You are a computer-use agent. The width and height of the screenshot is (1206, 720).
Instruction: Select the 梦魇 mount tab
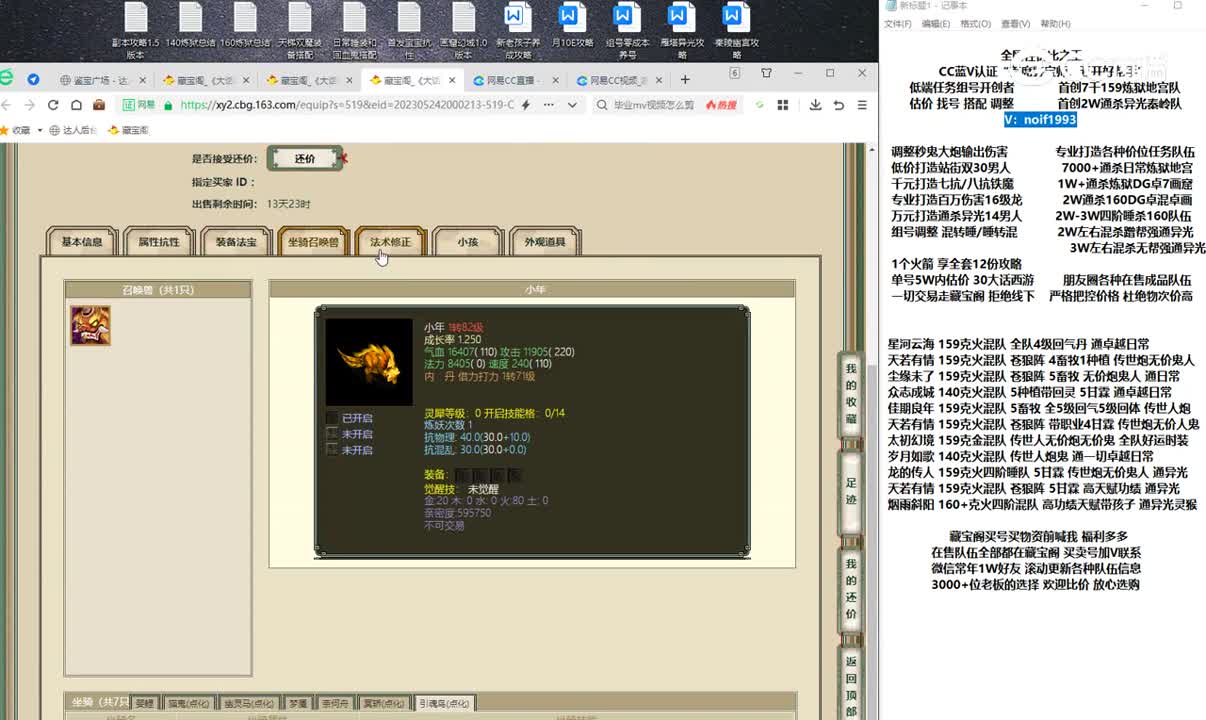[298, 703]
